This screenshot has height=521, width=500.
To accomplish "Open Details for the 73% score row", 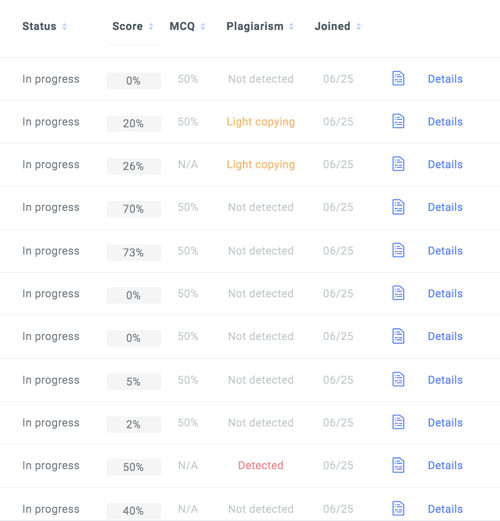I will 445,251.
